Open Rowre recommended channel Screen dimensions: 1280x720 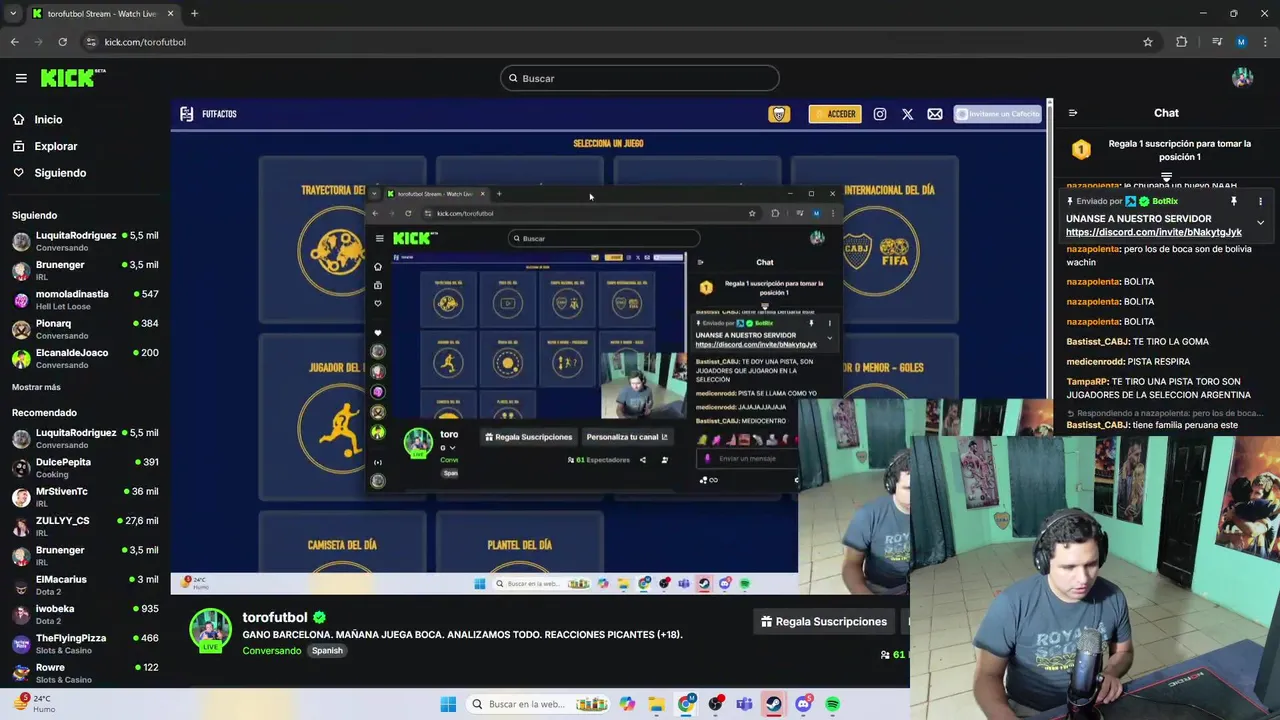pyautogui.click(x=86, y=673)
